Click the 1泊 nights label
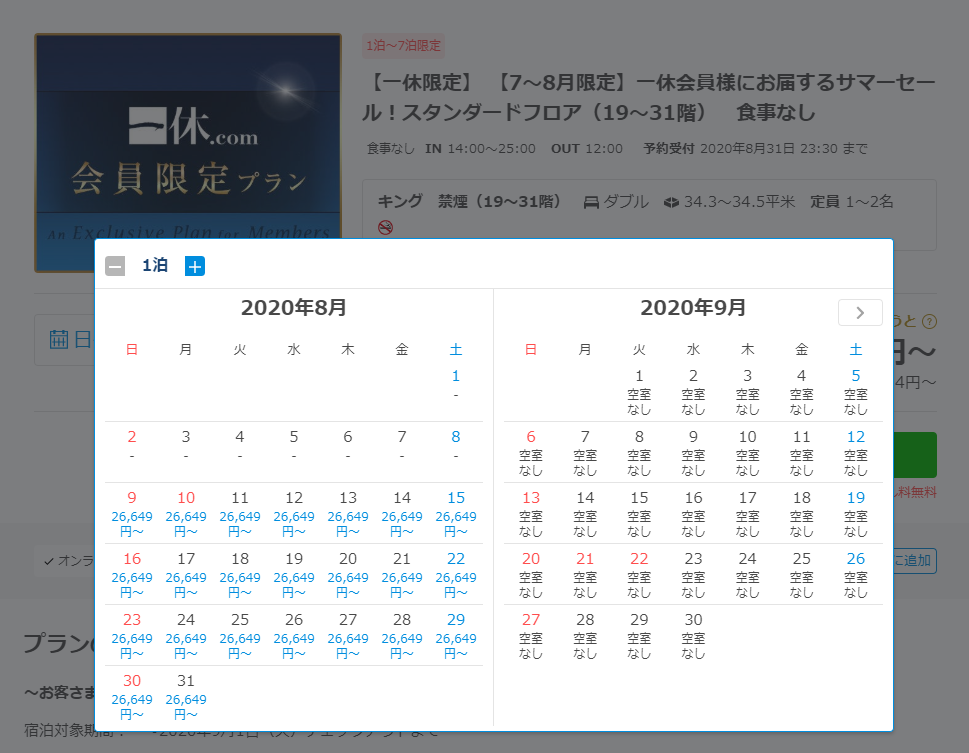The width and height of the screenshot is (969, 753). (x=155, y=266)
